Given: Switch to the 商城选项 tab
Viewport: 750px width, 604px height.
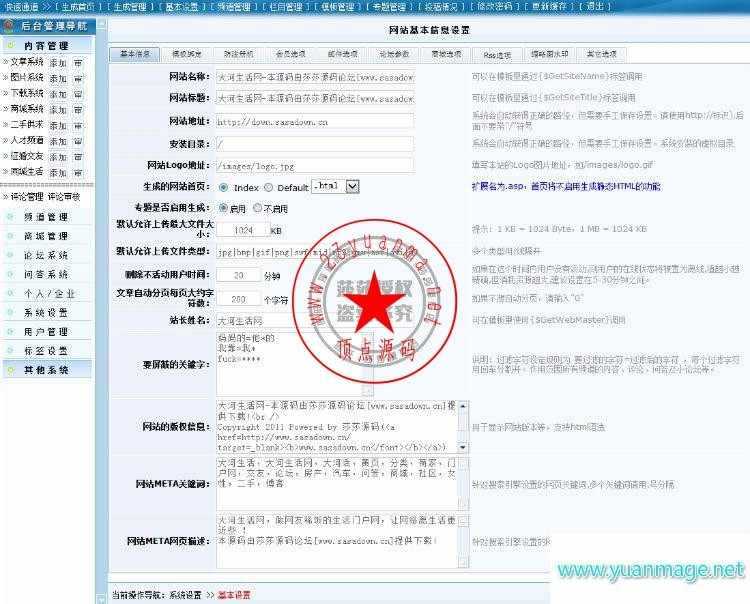Looking at the screenshot, I should (446, 55).
